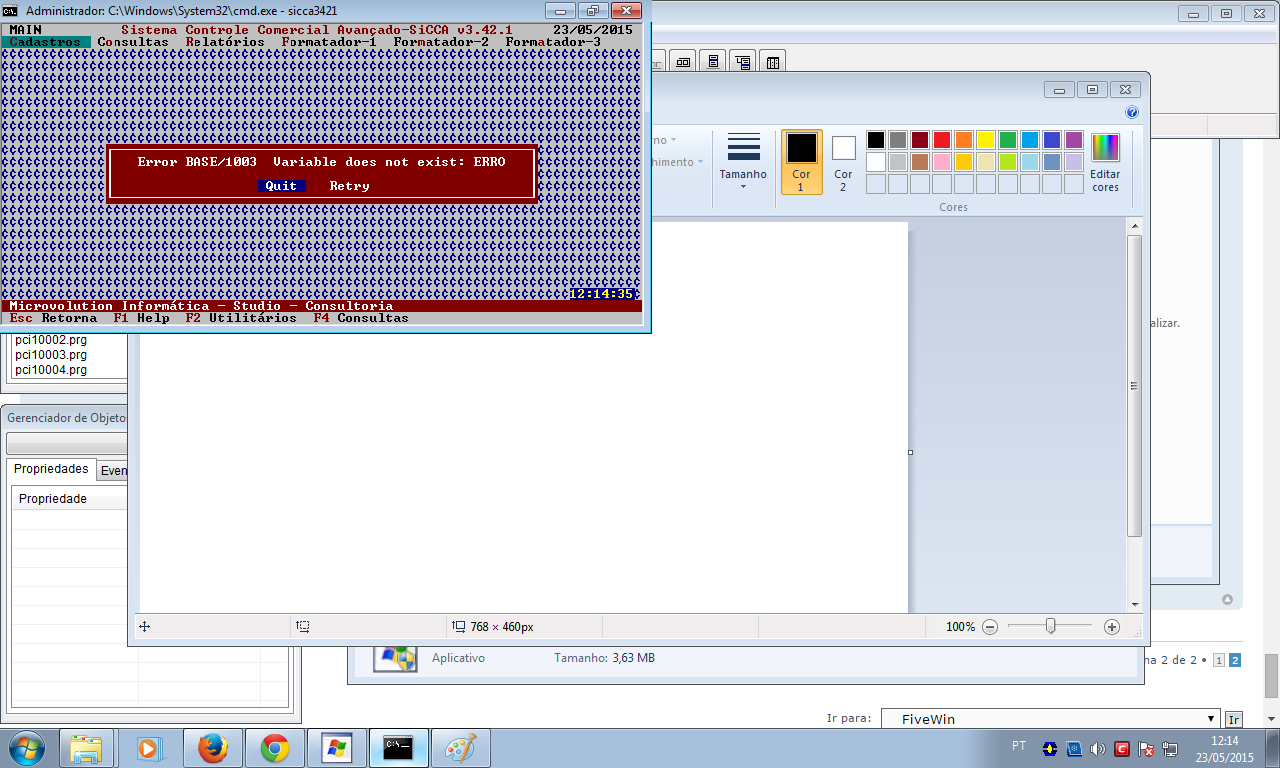Open Paint help with the question mark icon
This screenshot has height=768, width=1280.
(x=1132, y=113)
